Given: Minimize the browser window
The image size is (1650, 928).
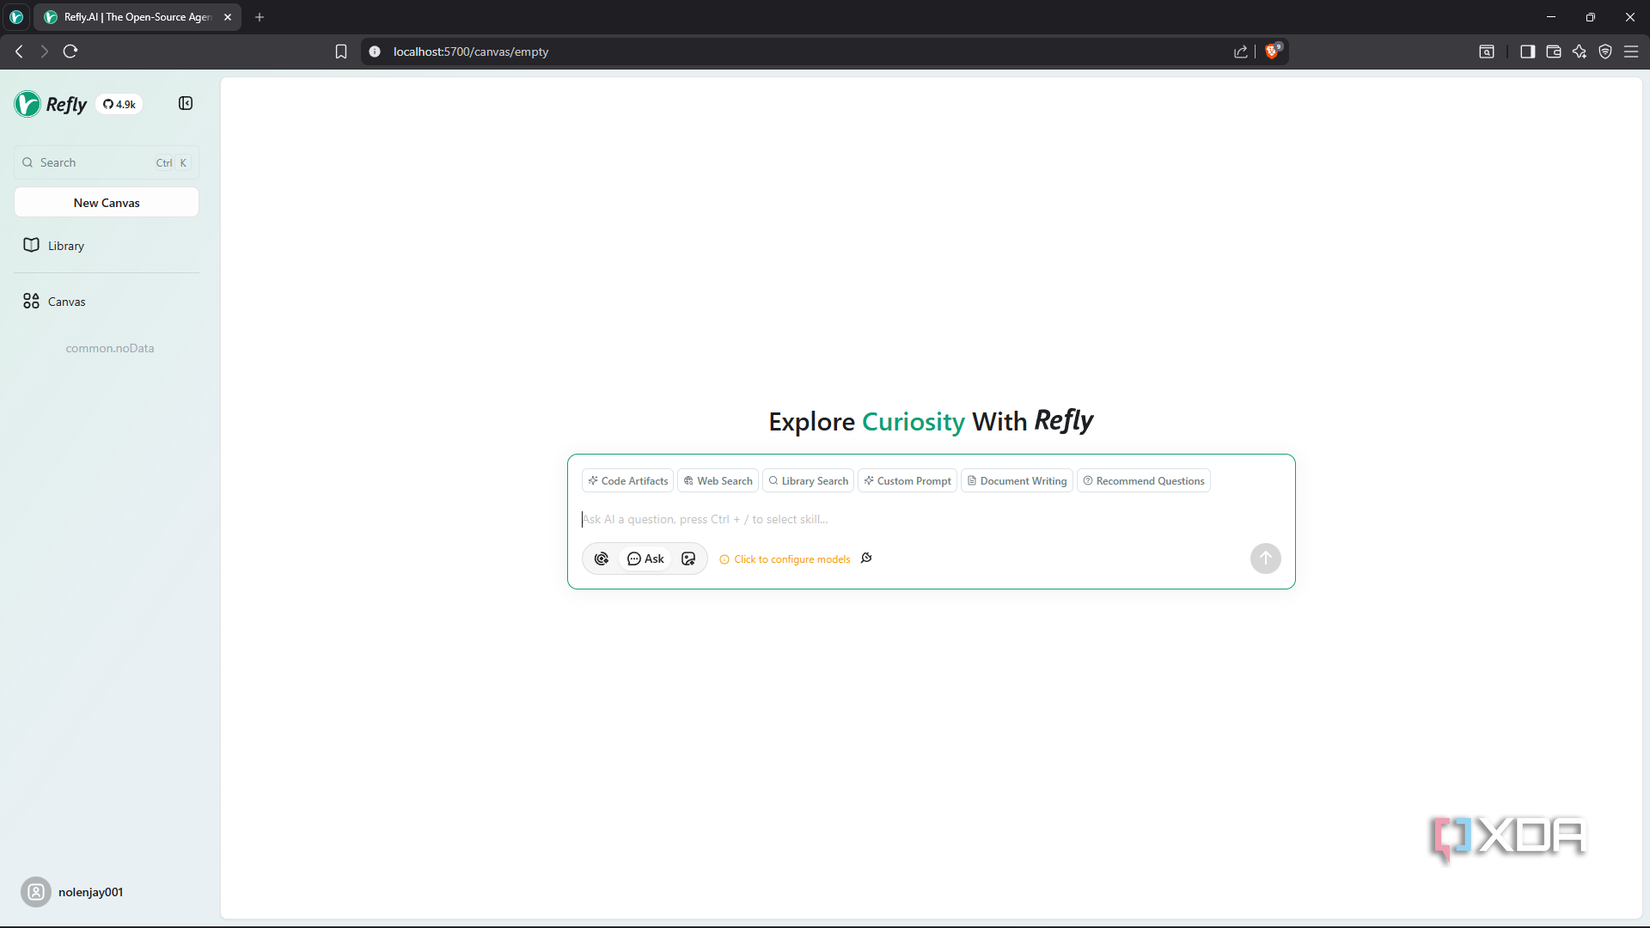Looking at the screenshot, I should click(x=1551, y=17).
